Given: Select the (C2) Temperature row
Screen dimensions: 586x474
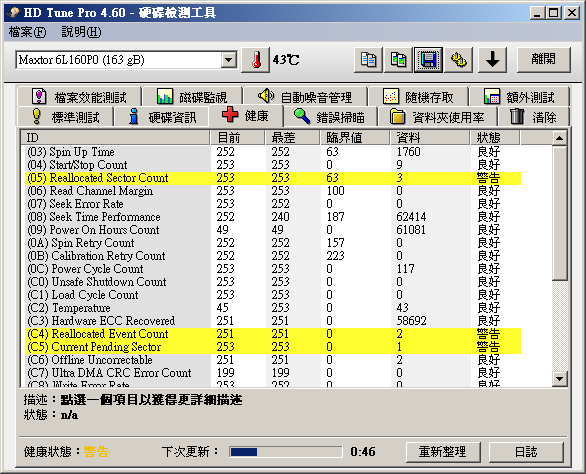Looking at the screenshot, I should tap(274, 308).
